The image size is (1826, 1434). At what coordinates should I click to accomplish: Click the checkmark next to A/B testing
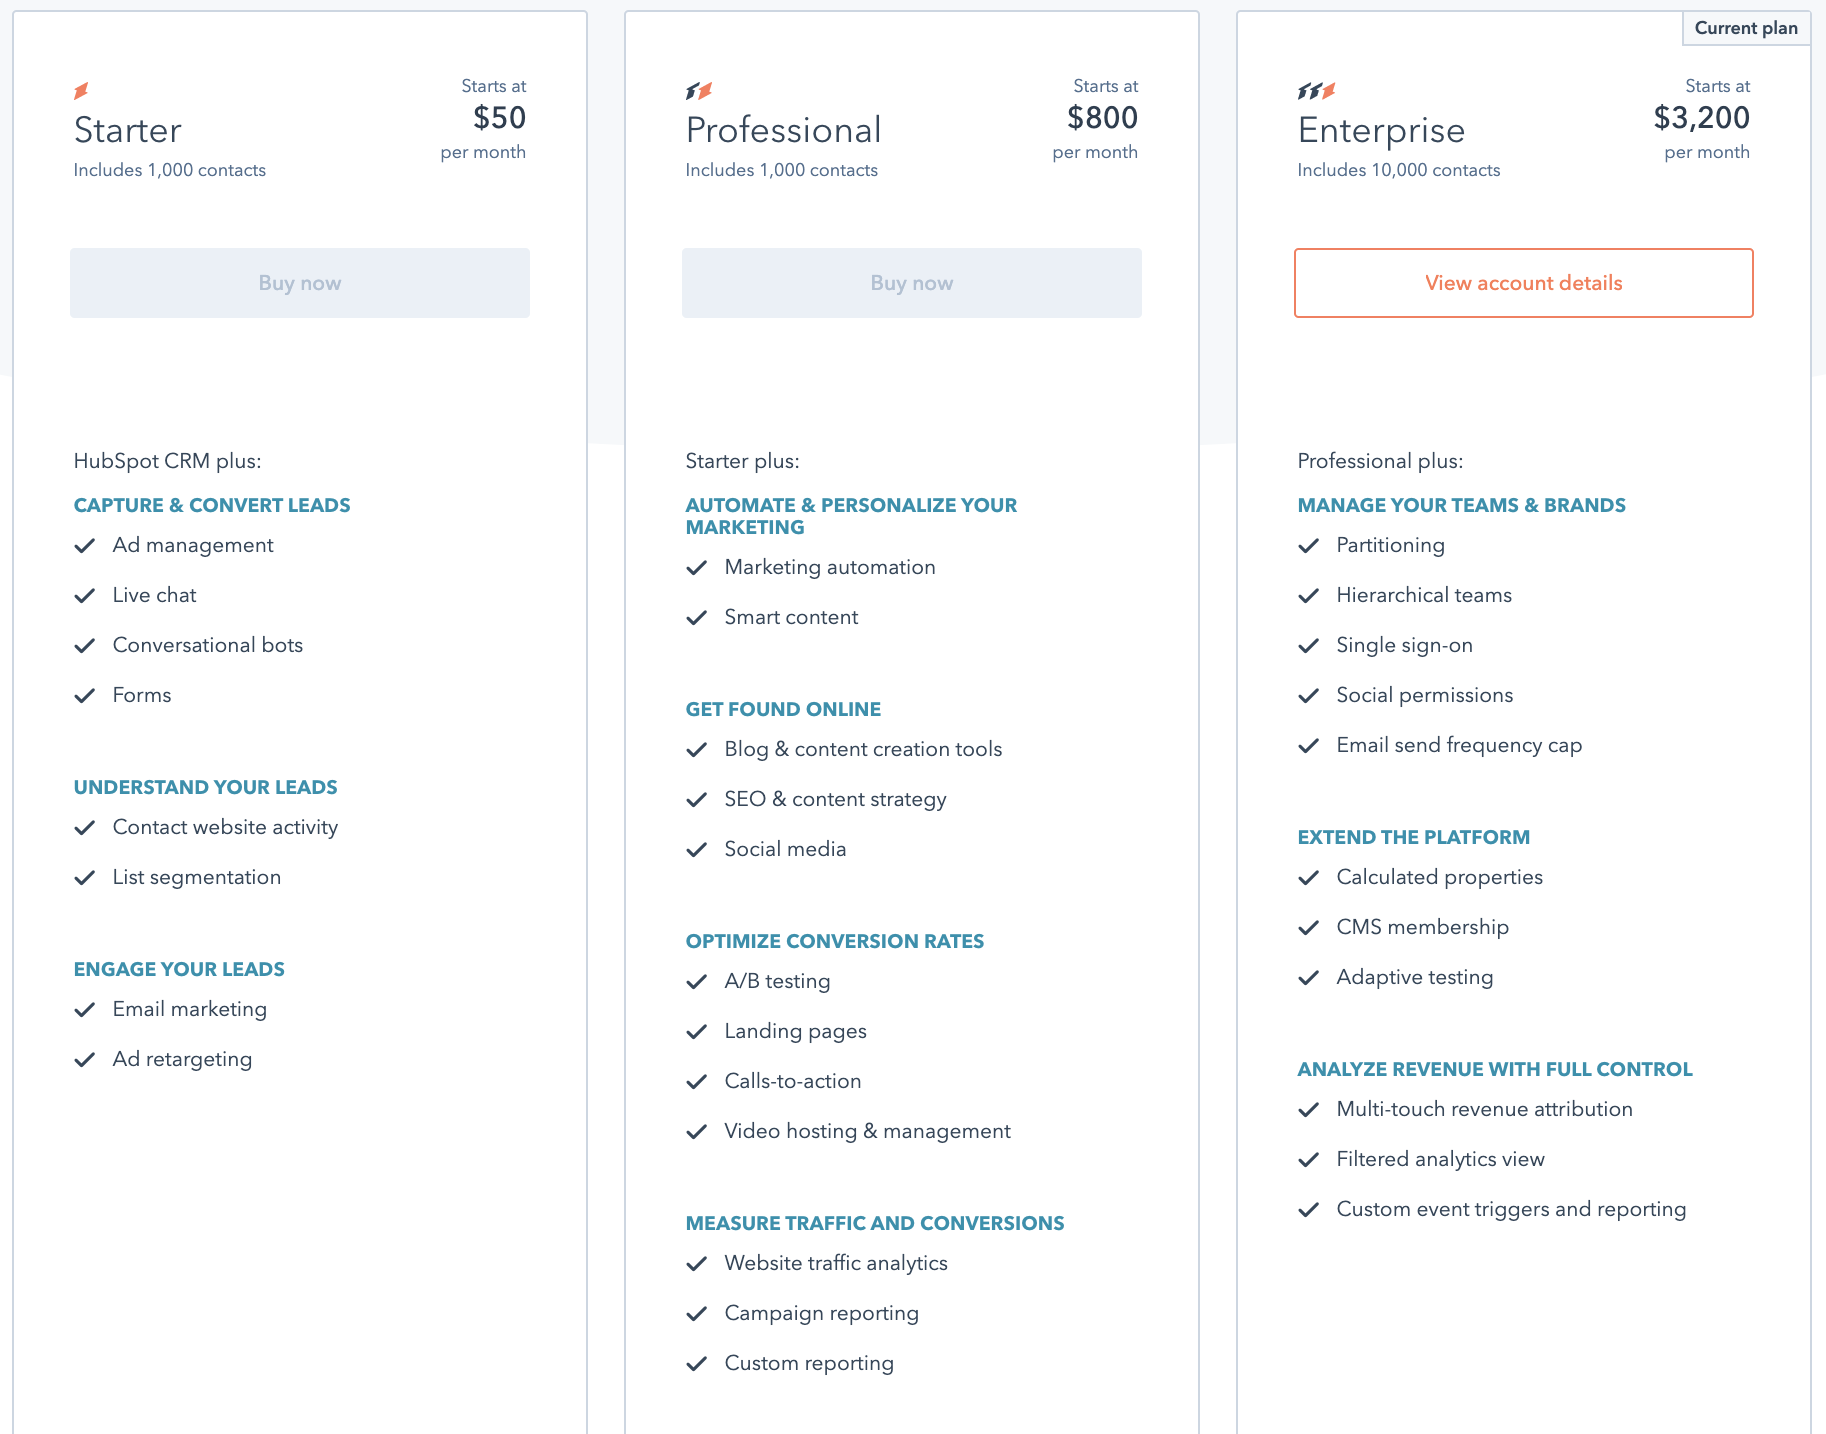click(697, 982)
